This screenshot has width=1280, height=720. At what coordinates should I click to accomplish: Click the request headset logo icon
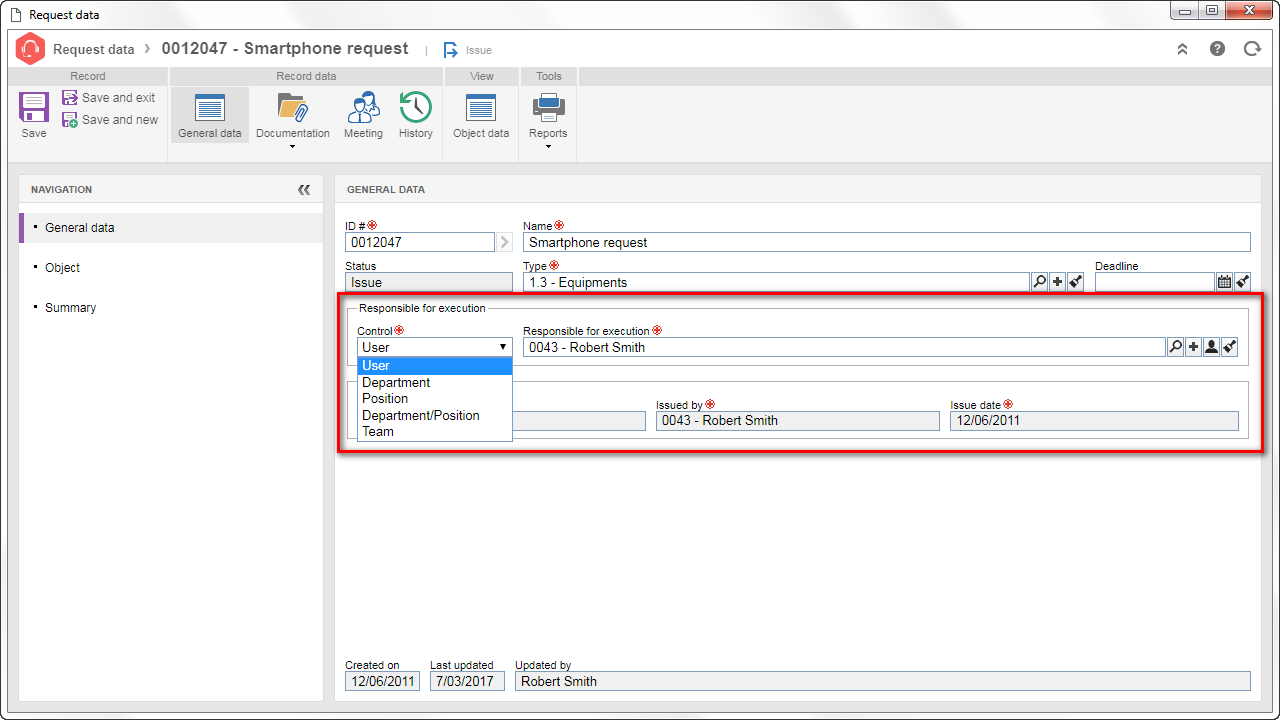31,49
